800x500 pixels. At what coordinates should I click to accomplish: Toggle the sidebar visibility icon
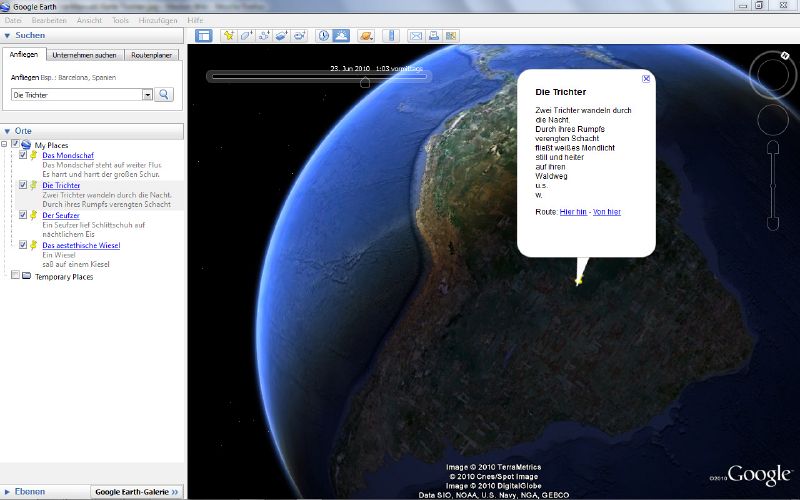[x=204, y=35]
